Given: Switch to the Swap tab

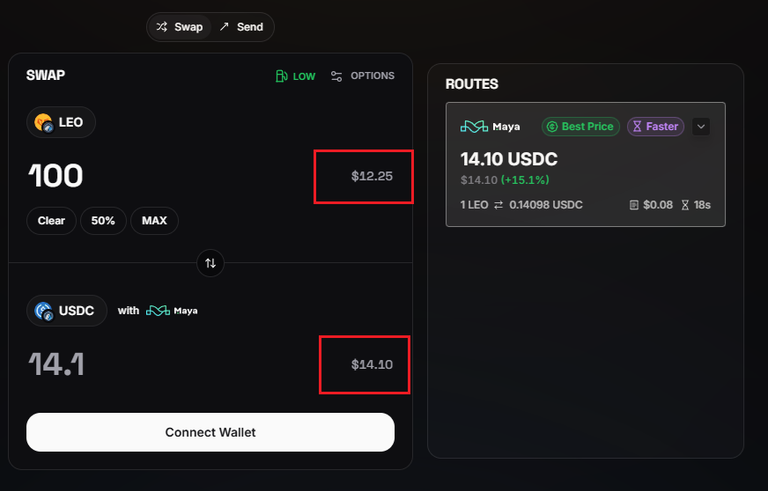Looking at the screenshot, I should coord(179,27).
